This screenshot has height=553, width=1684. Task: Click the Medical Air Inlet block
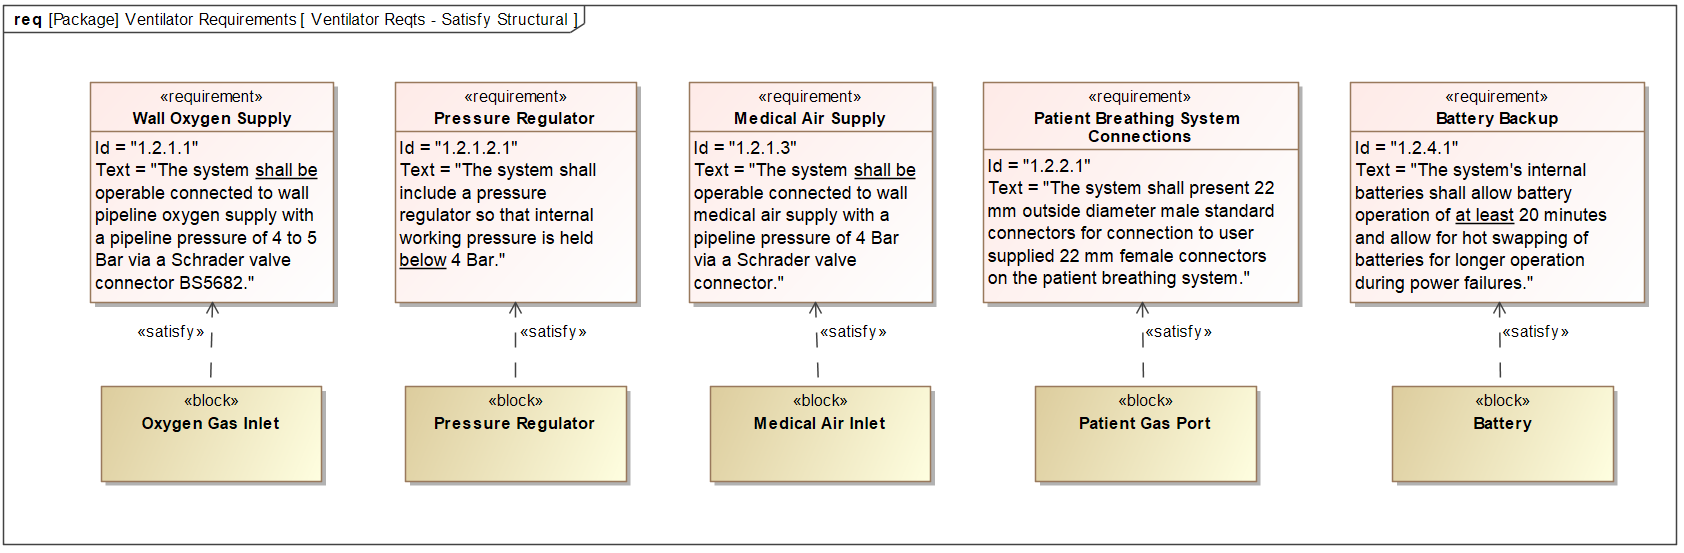pos(820,434)
